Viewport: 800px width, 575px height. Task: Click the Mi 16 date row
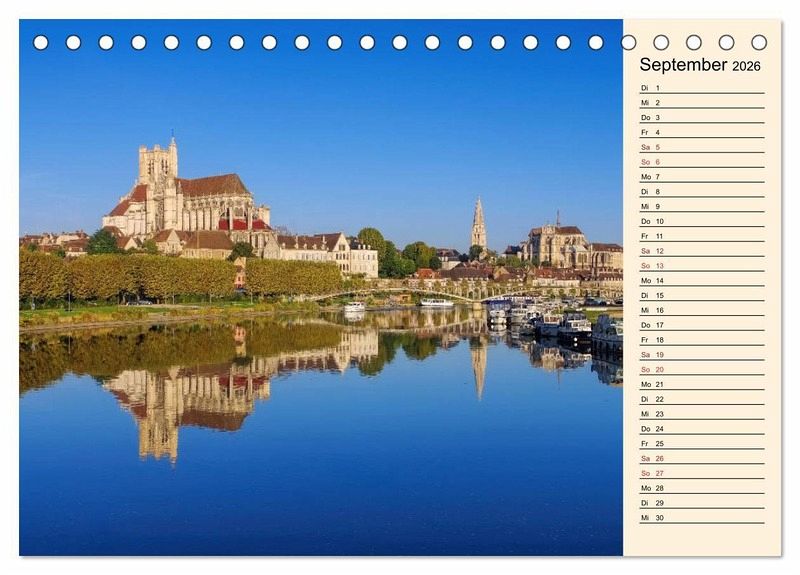[x=701, y=310]
